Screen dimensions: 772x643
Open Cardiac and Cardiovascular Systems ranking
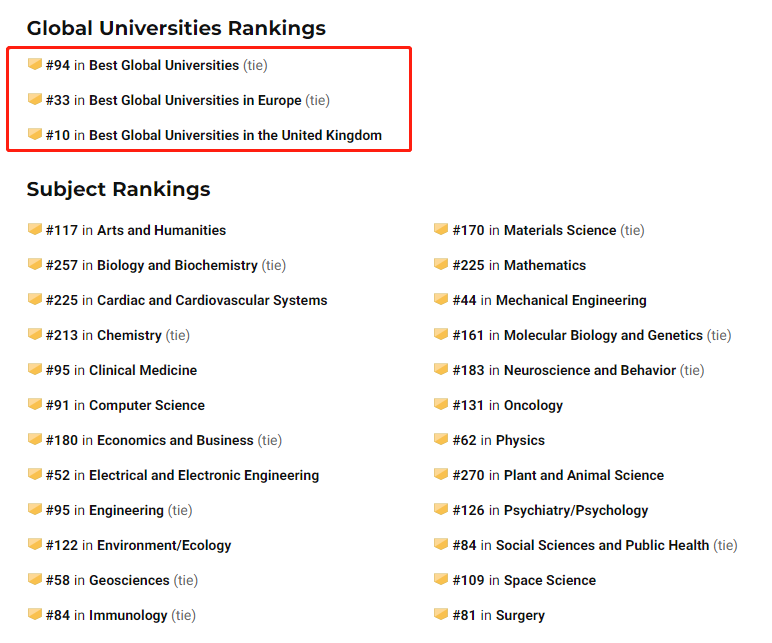[212, 300]
